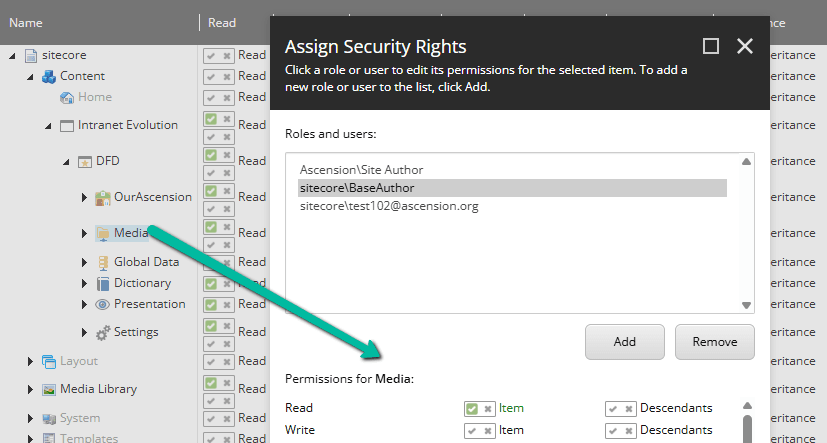Click the Intranet Evolution window icon
Screen dimensions: 827x443
tap(67, 126)
